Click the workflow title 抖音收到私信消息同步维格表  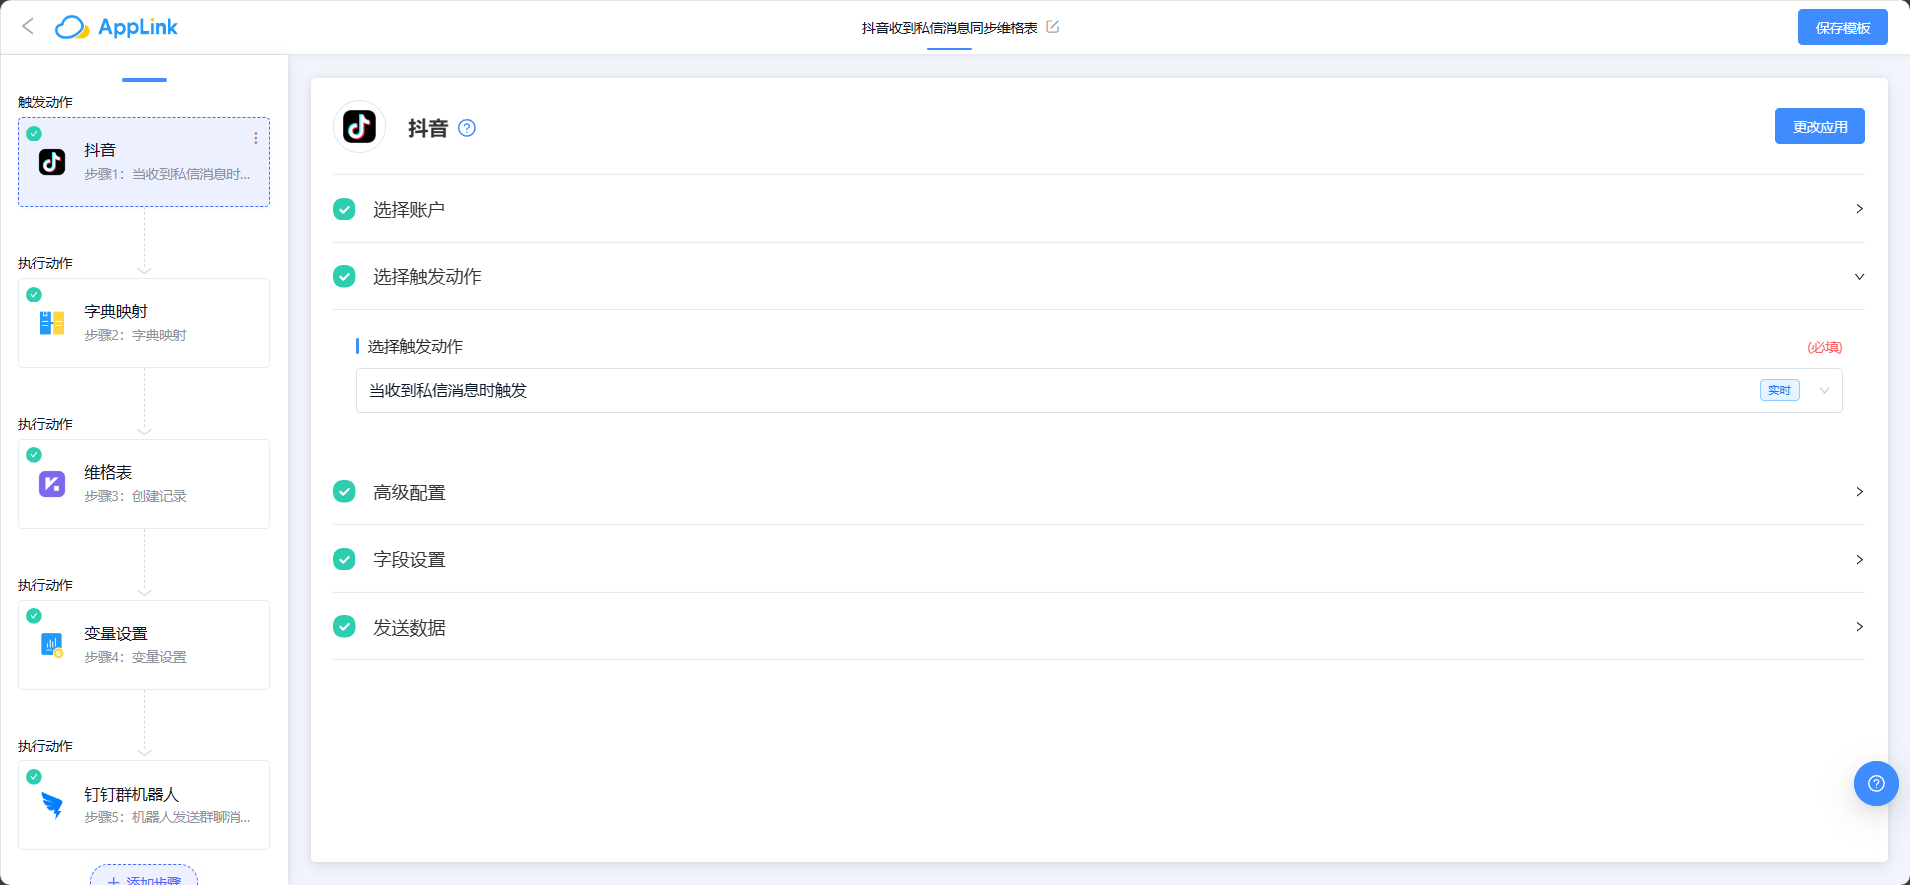tap(949, 28)
